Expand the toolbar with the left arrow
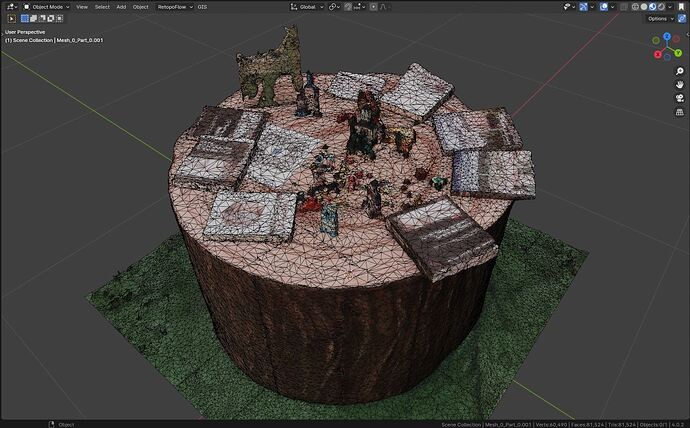The image size is (690, 428). 2,33
